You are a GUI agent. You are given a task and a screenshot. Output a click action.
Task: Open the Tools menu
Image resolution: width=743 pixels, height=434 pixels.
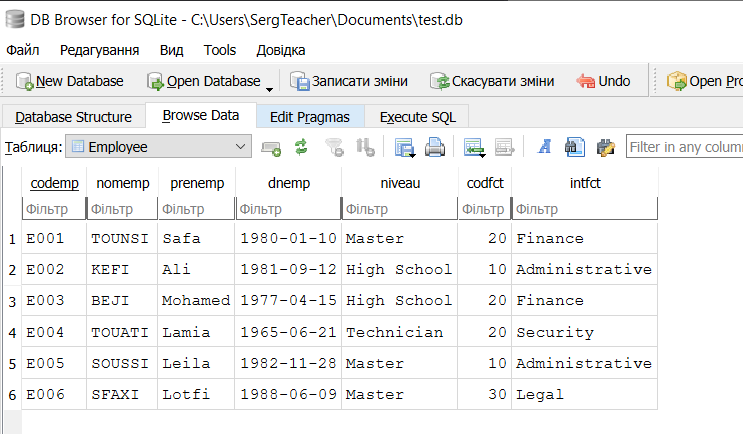tap(220, 50)
